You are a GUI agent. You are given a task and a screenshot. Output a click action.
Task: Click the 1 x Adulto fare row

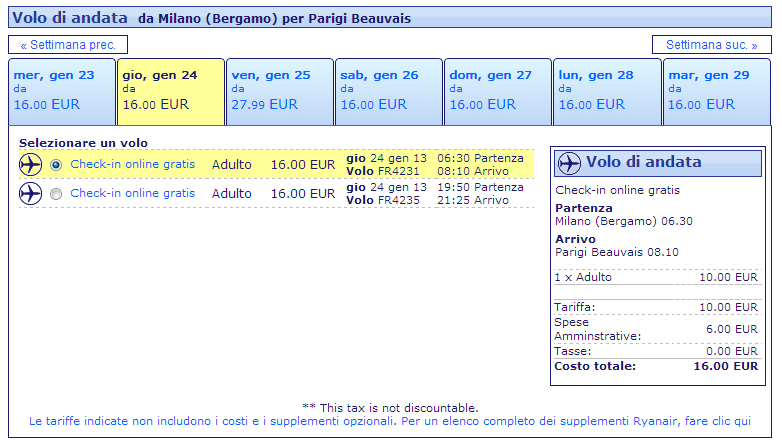(x=658, y=277)
